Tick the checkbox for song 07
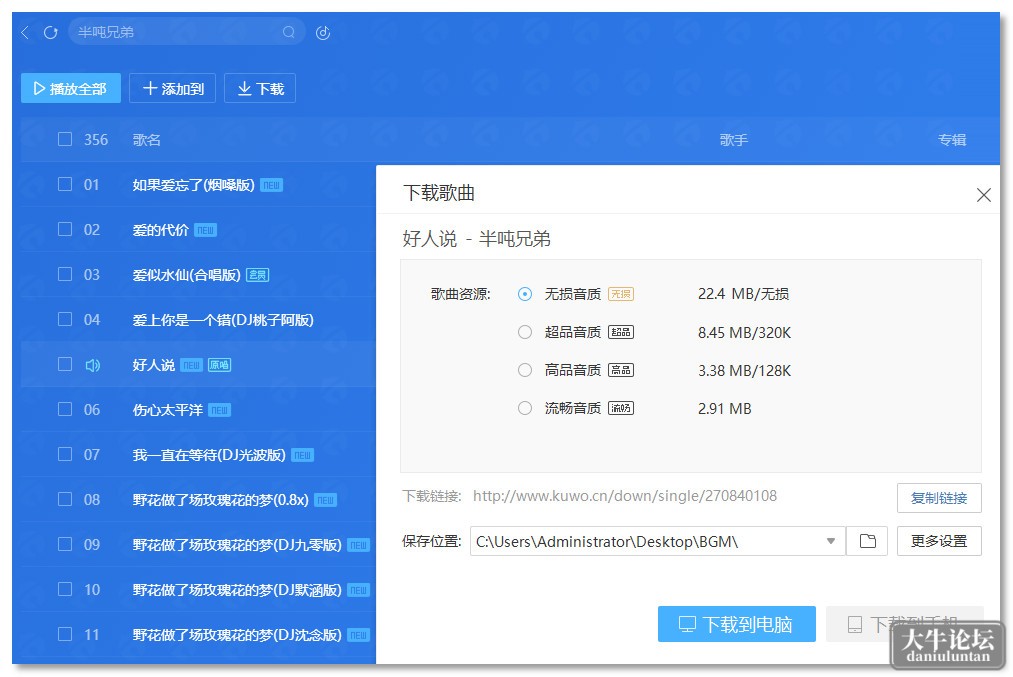Image resolution: width=1013 pixels, height=677 pixels. pos(65,454)
